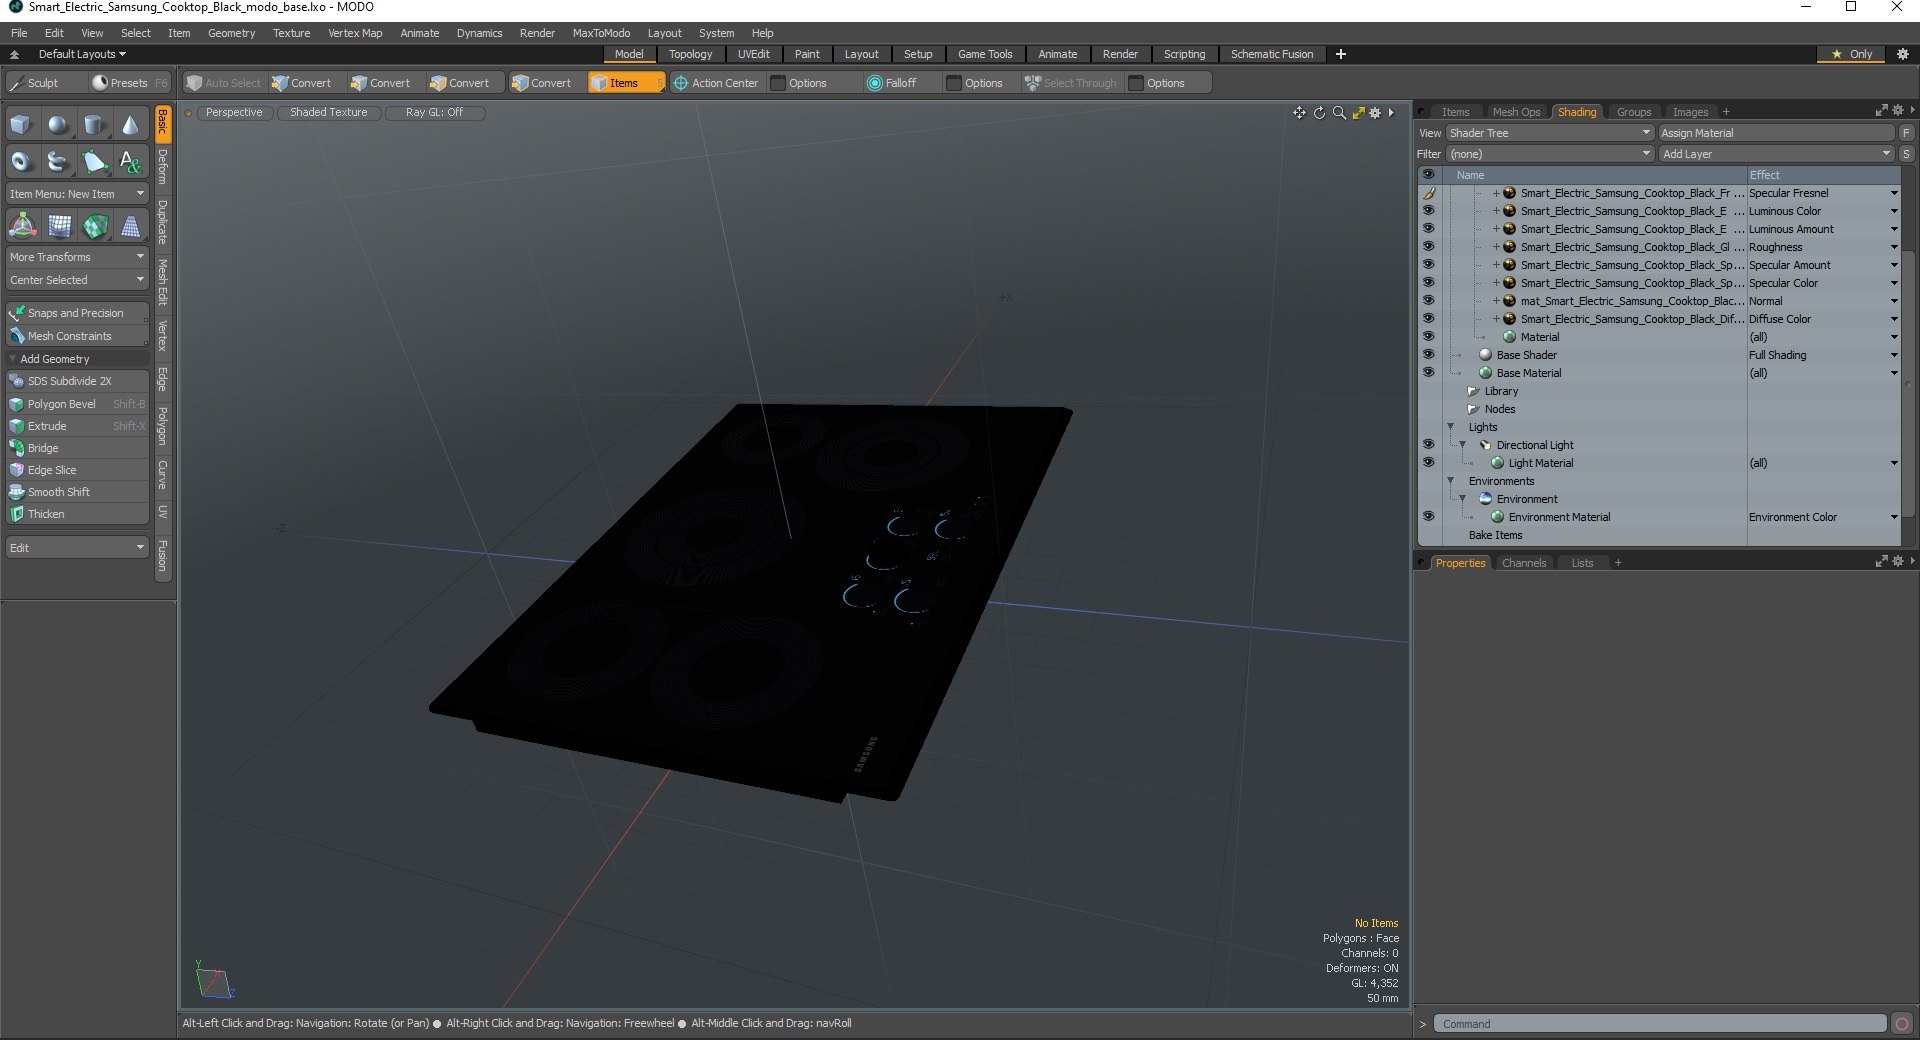Select the Cone primitive tool
Screen dimensions: 1920x1040
130,125
